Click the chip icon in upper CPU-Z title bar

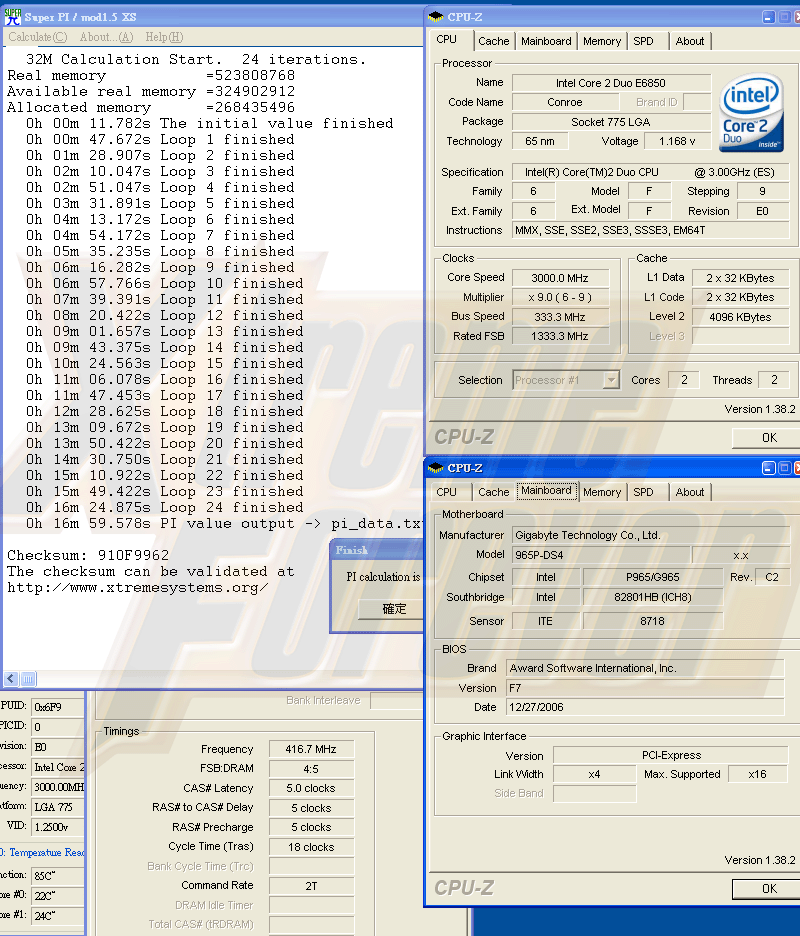pos(435,17)
